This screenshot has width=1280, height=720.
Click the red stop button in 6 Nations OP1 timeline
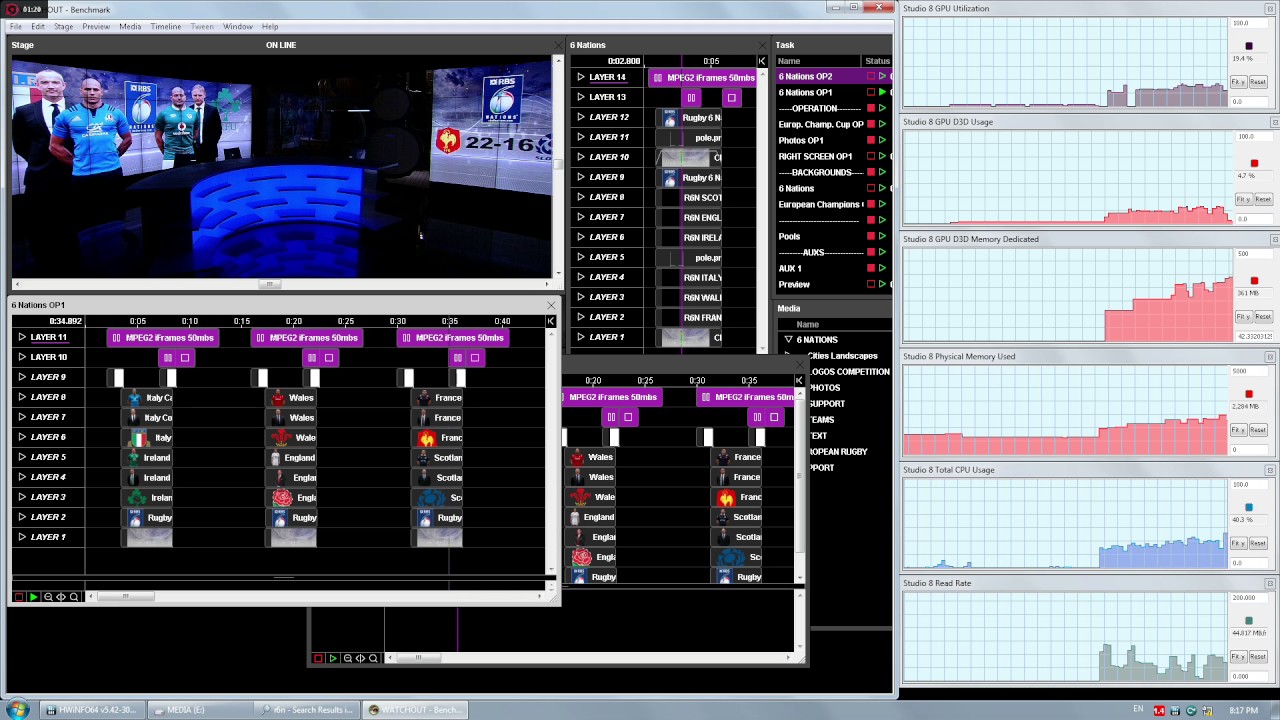19,597
